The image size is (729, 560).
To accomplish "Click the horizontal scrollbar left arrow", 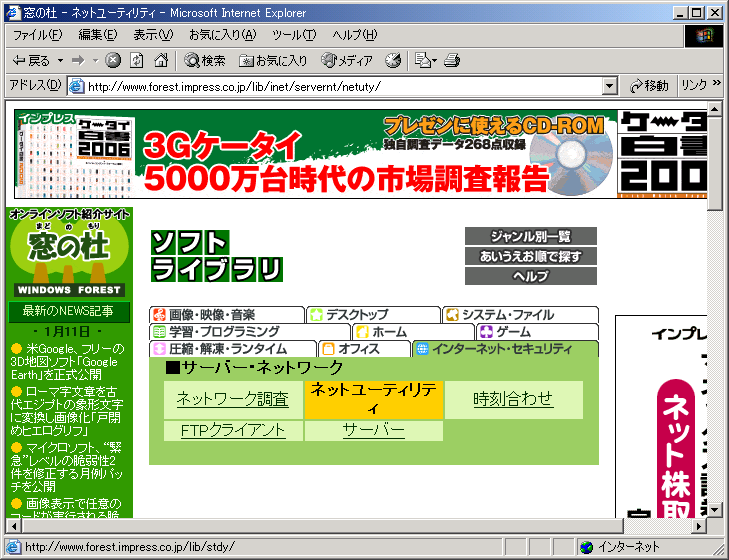I will click(x=14, y=526).
